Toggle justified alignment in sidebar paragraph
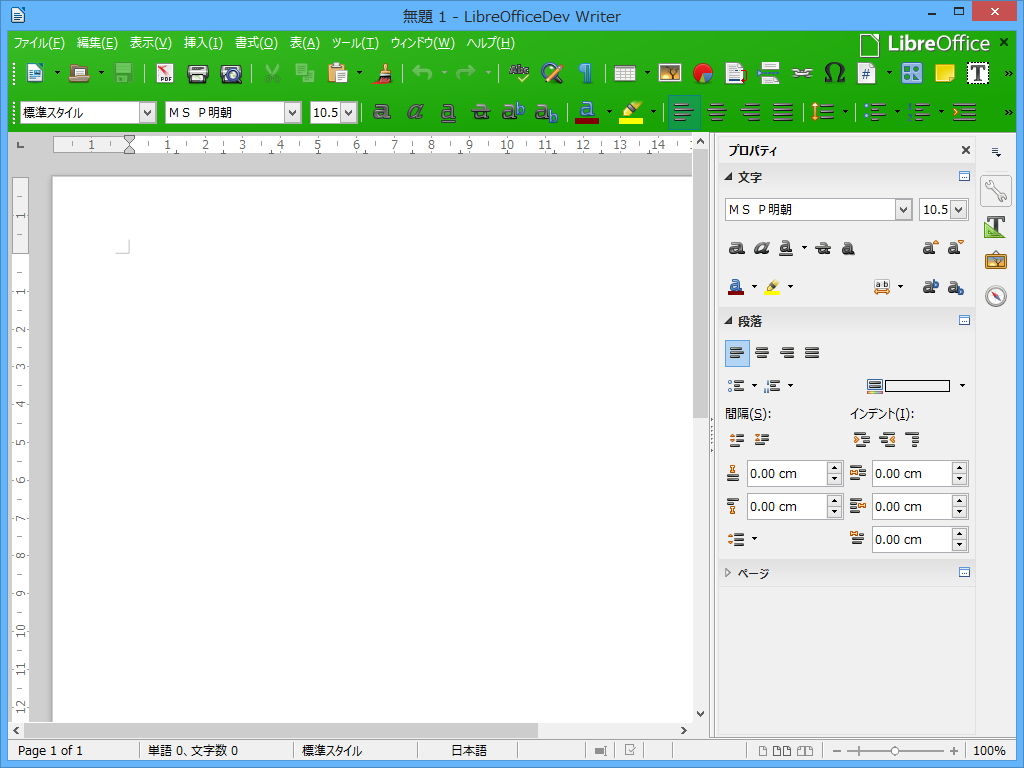The width and height of the screenshot is (1024, 768). click(812, 353)
